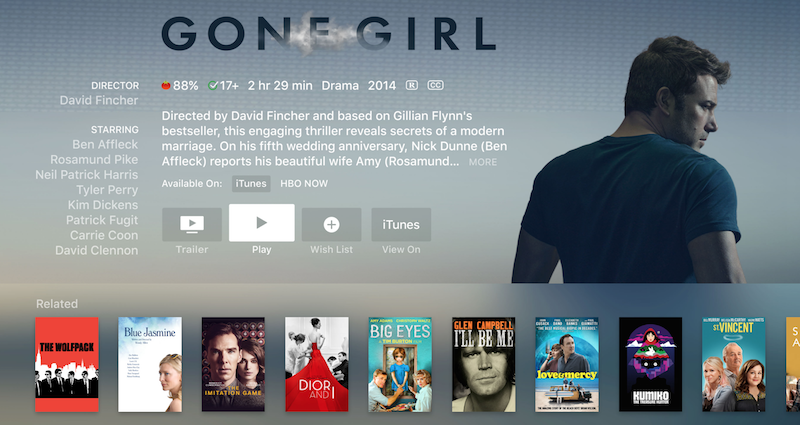Select director David Fincher
The image size is (800, 425).
[99, 101]
